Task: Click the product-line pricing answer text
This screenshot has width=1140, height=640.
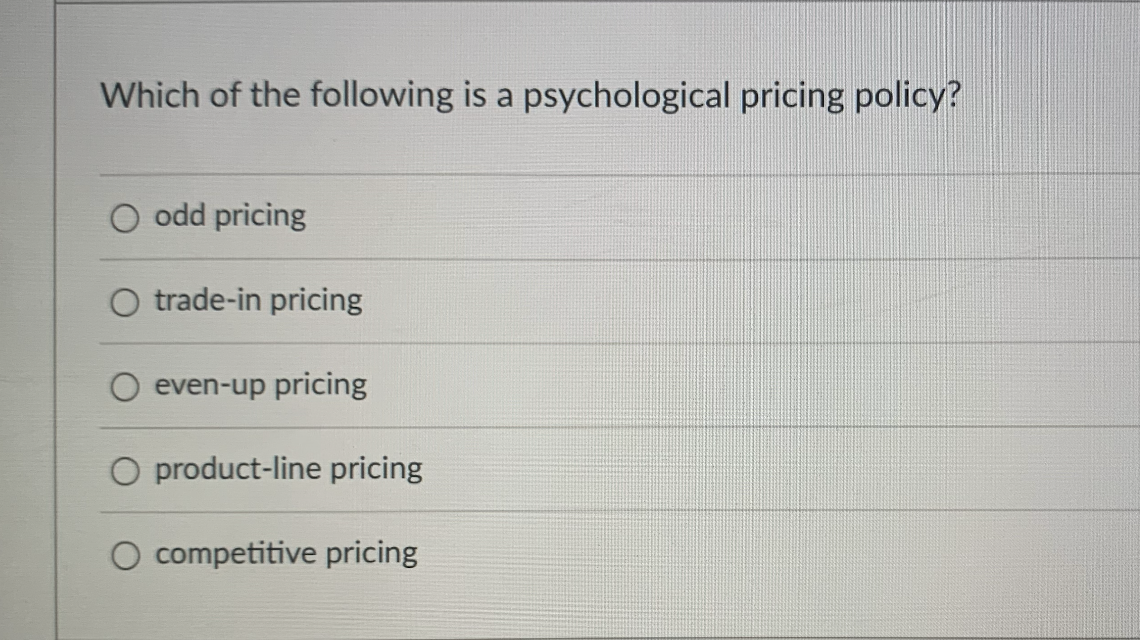Action: pos(288,468)
